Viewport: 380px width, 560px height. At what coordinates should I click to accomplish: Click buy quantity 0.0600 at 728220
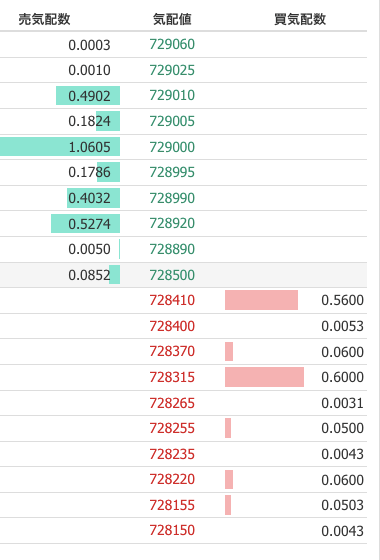342,480
